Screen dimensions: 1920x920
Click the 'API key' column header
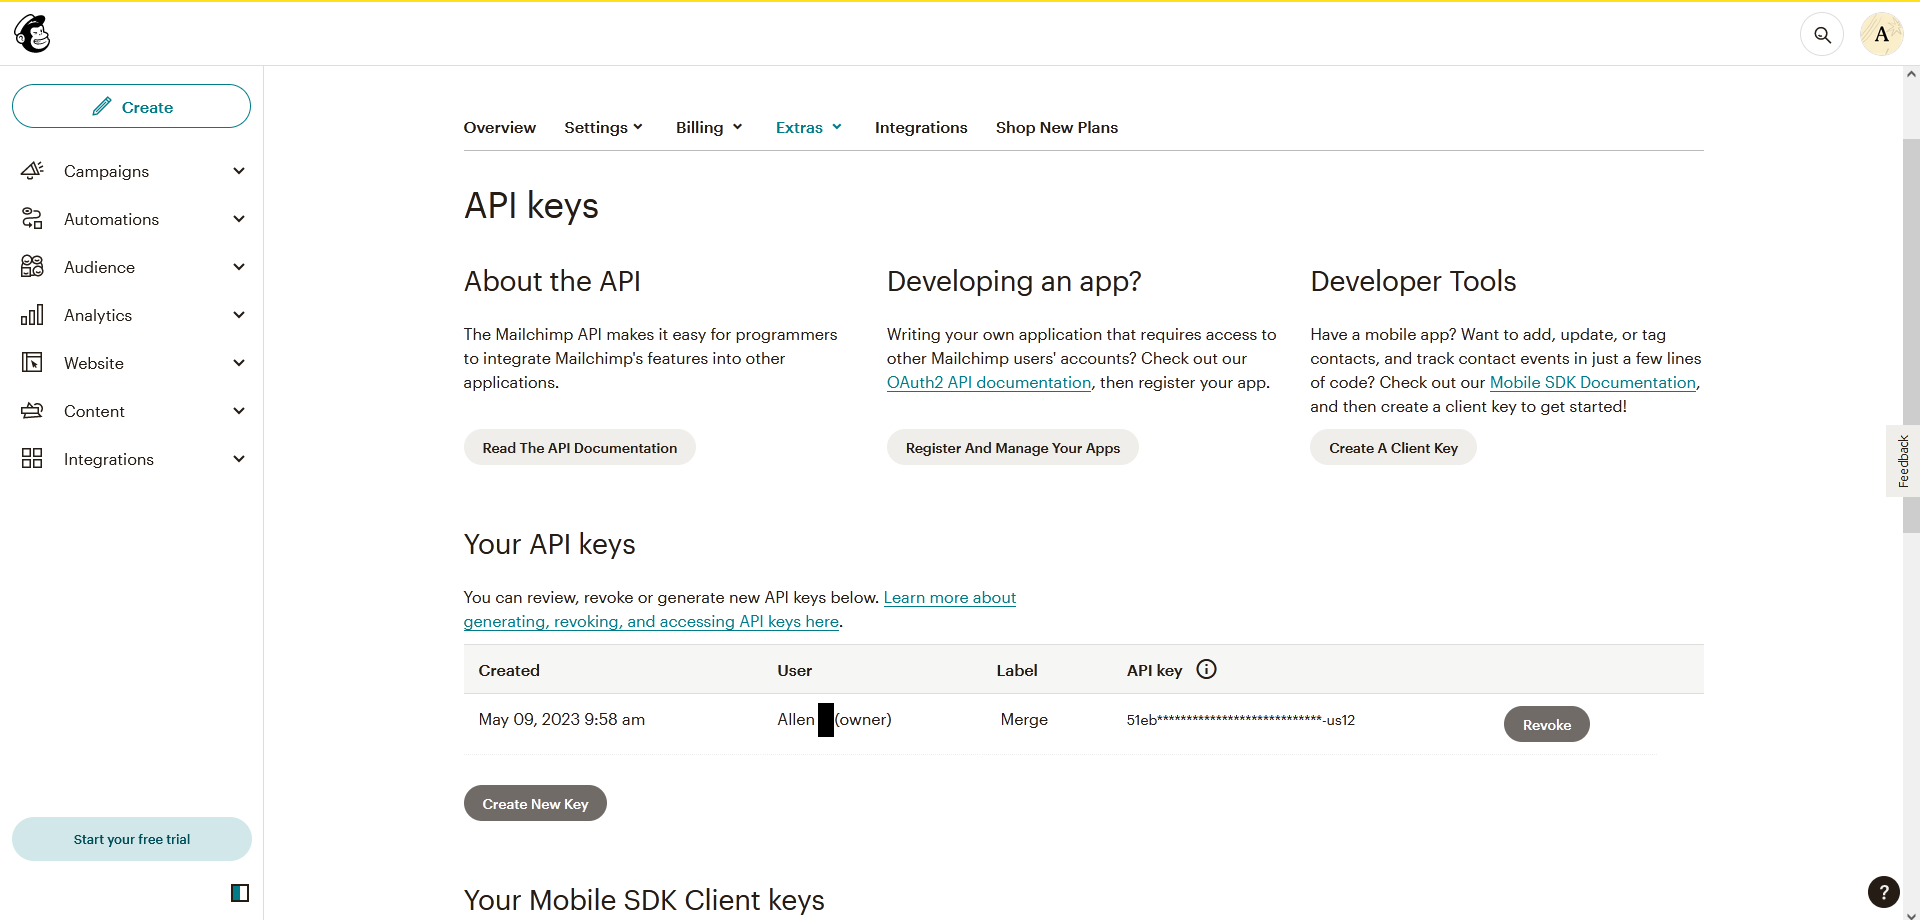[1155, 671]
